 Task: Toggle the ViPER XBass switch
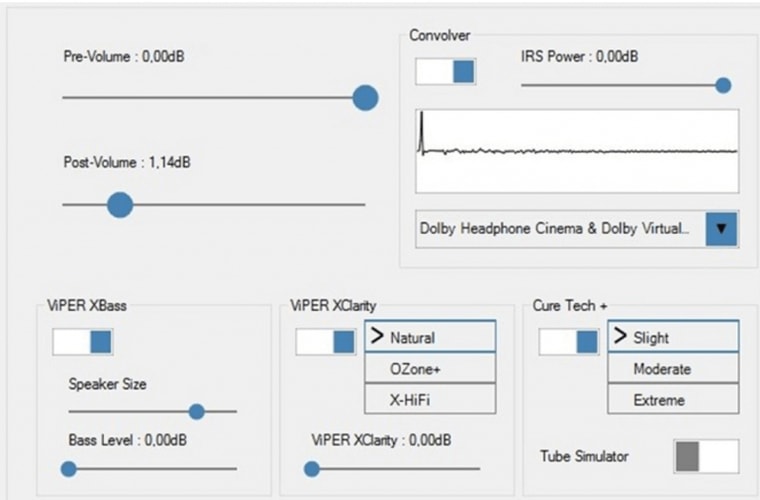[83, 342]
